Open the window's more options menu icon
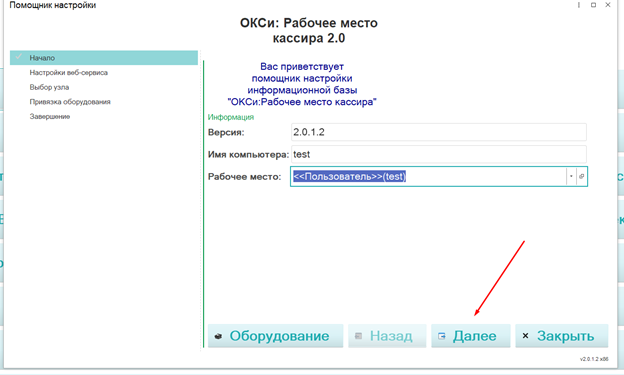 [x=578, y=5]
